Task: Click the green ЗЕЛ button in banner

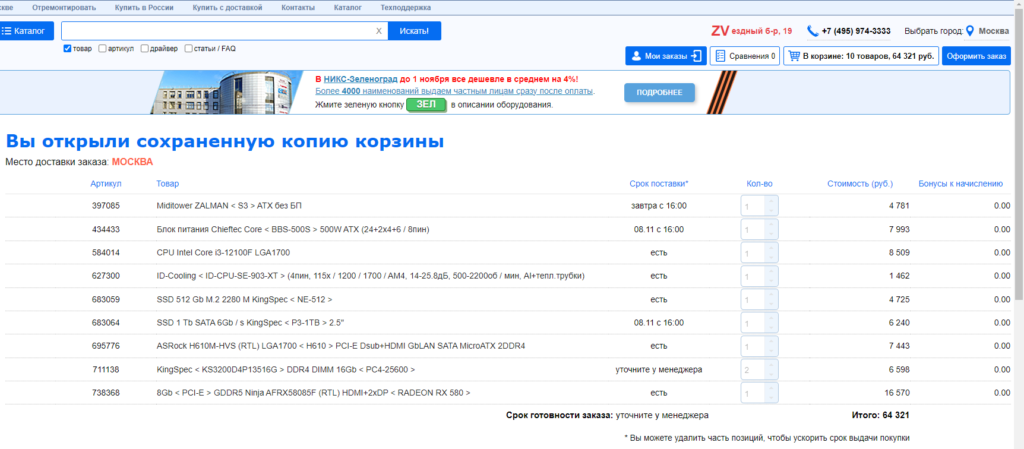Action: tap(426, 104)
